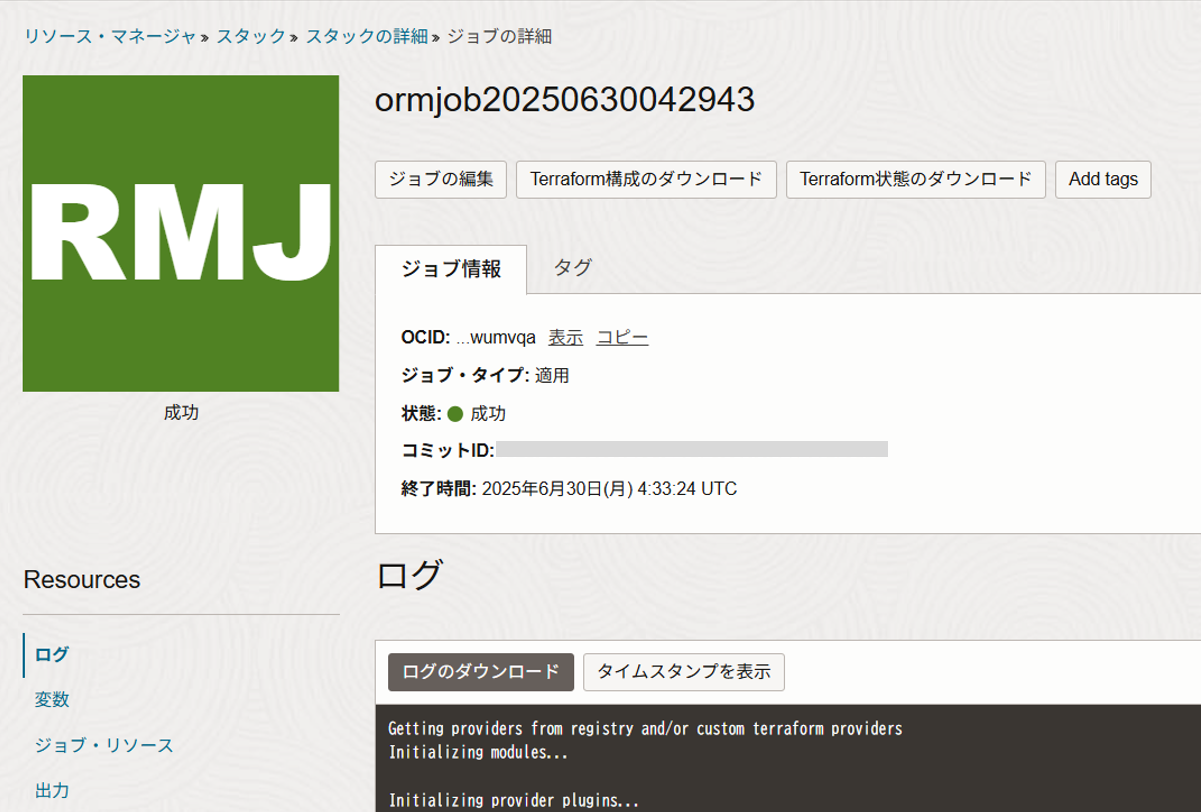Click the ログのダウンロード button
Image resolution: width=1201 pixels, height=812 pixels.
pyautogui.click(x=481, y=672)
